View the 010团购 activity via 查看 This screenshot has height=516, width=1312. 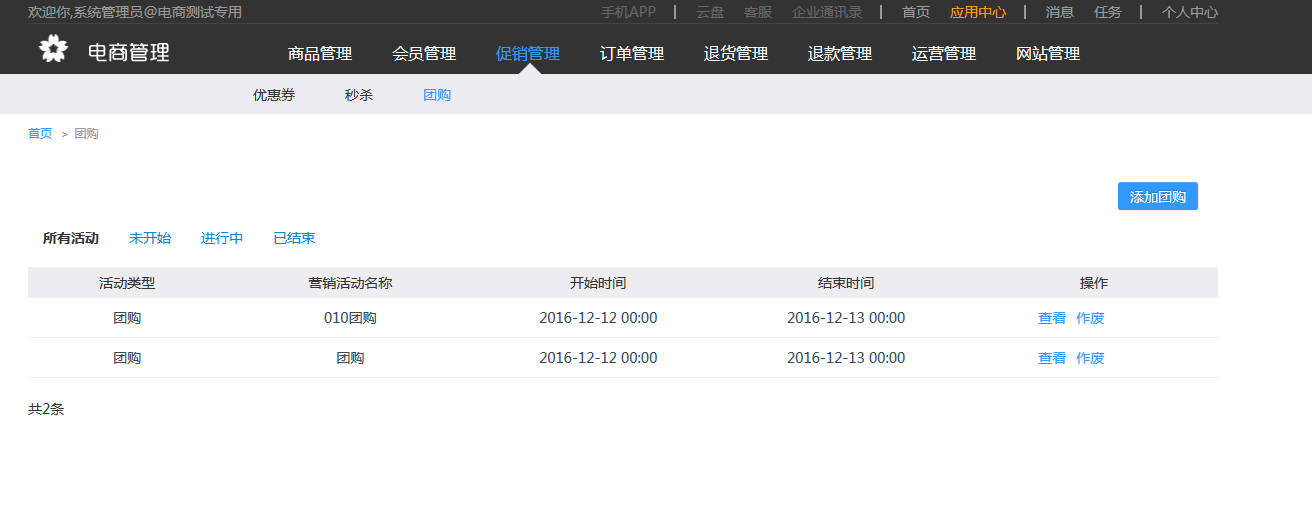point(1052,318)
